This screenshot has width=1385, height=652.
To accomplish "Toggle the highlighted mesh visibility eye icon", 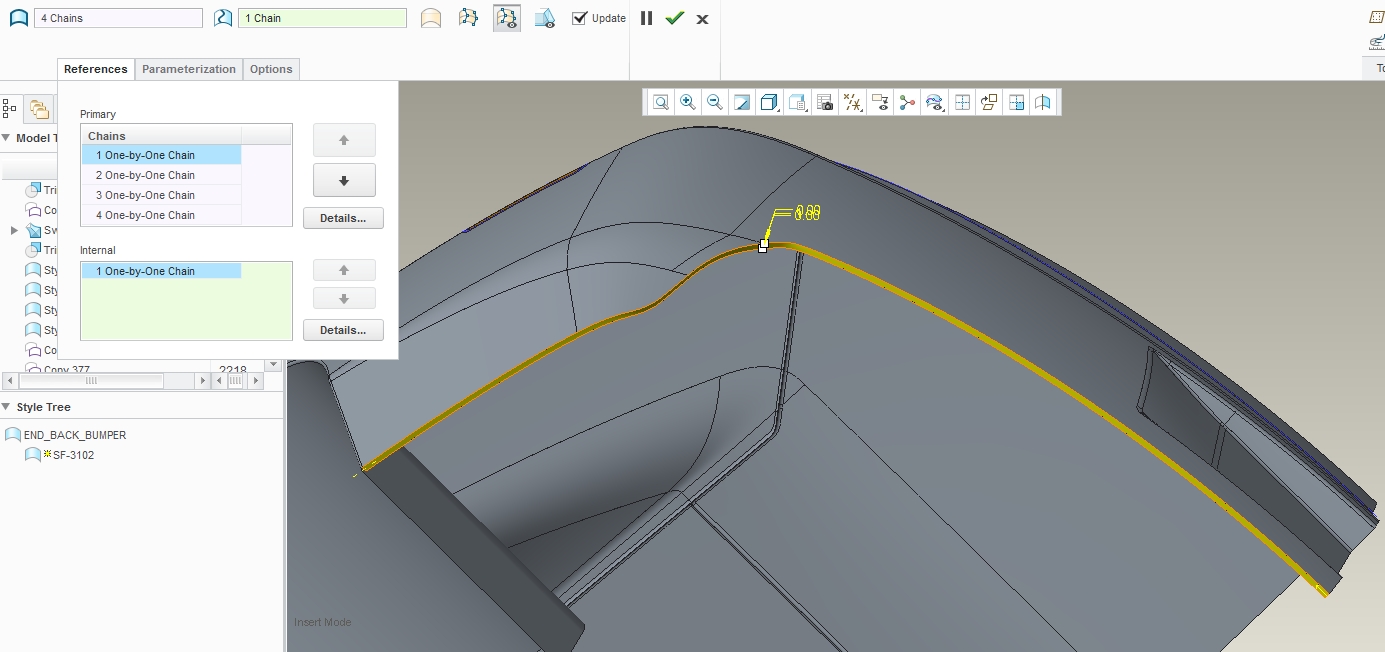I will point(507,18).
